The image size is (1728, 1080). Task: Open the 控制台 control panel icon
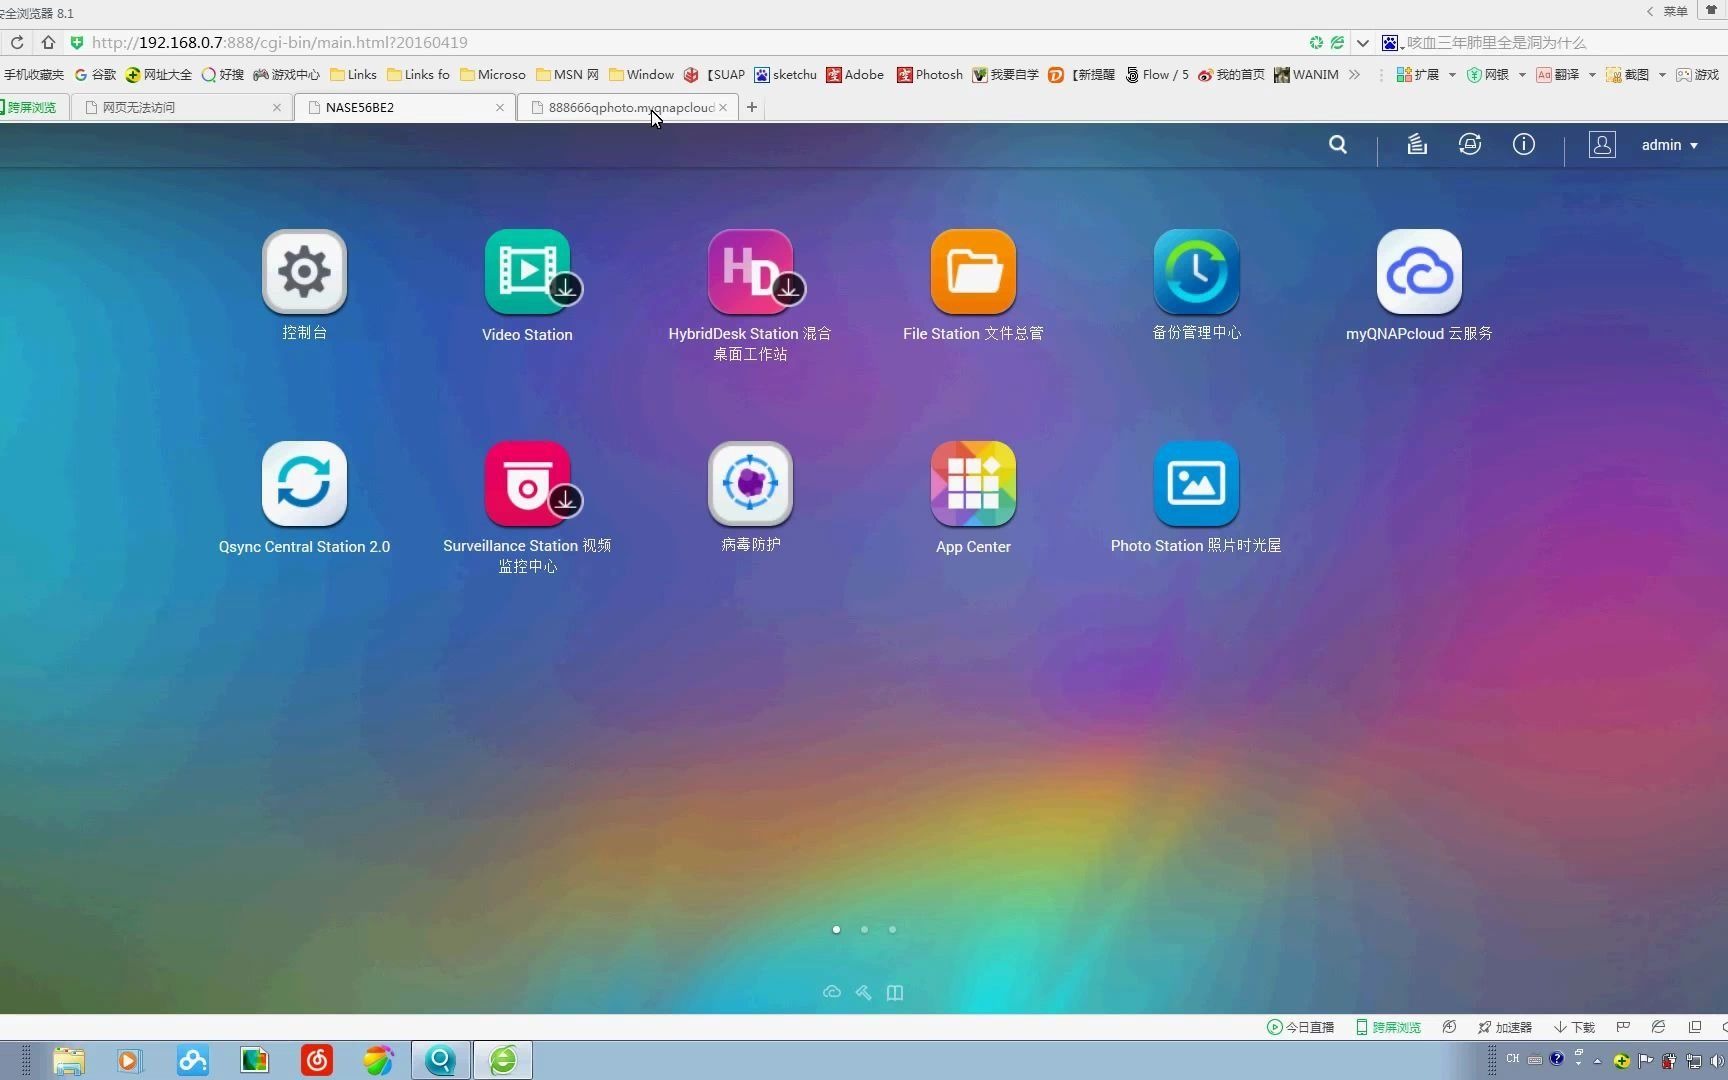[x=304, y=272]
